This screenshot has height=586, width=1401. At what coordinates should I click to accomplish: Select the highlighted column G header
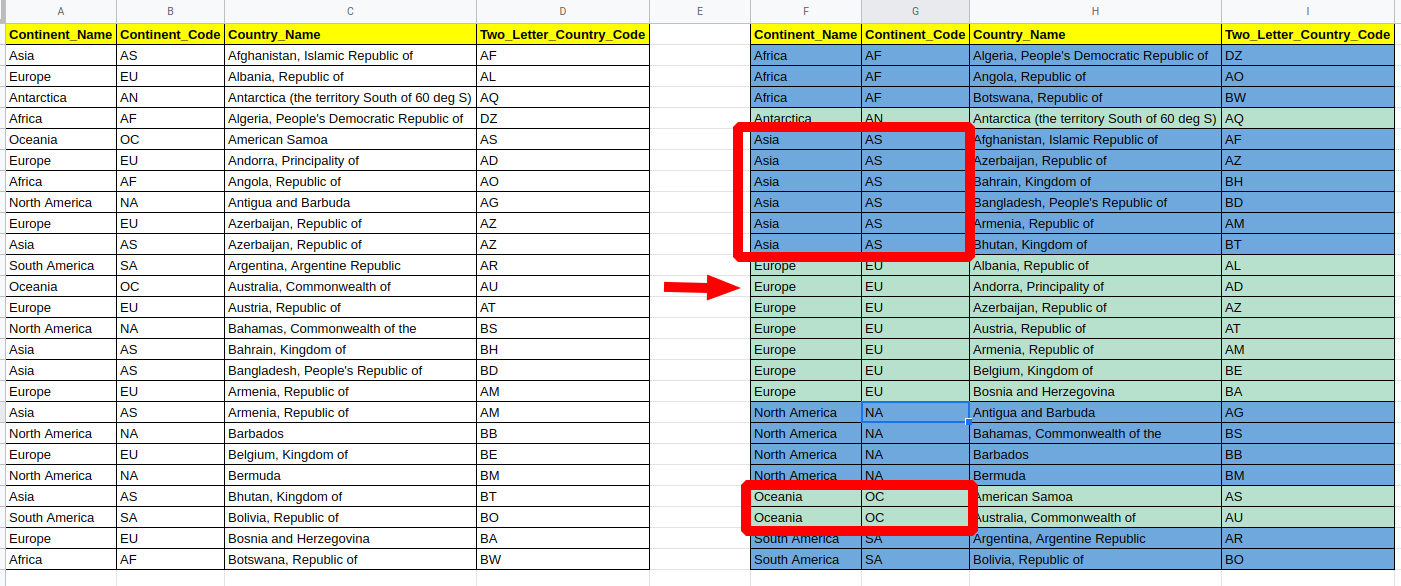913,11
